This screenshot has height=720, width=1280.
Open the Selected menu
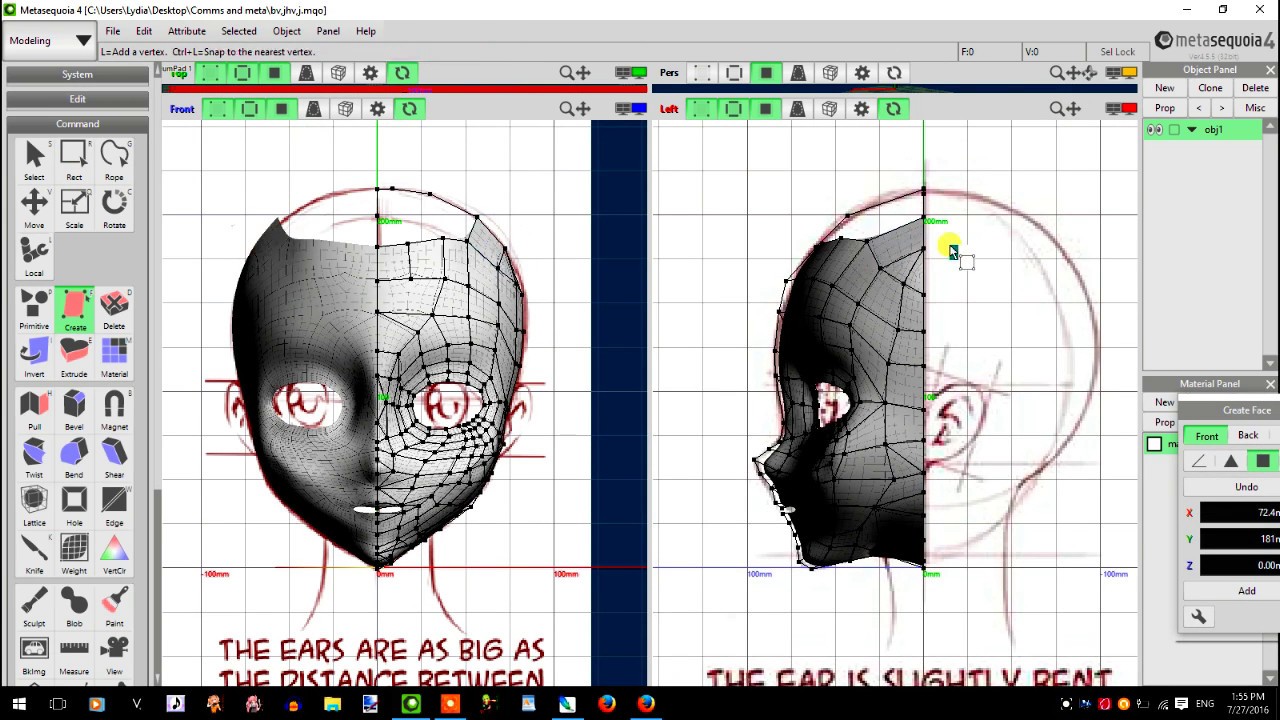click(239, 31)
